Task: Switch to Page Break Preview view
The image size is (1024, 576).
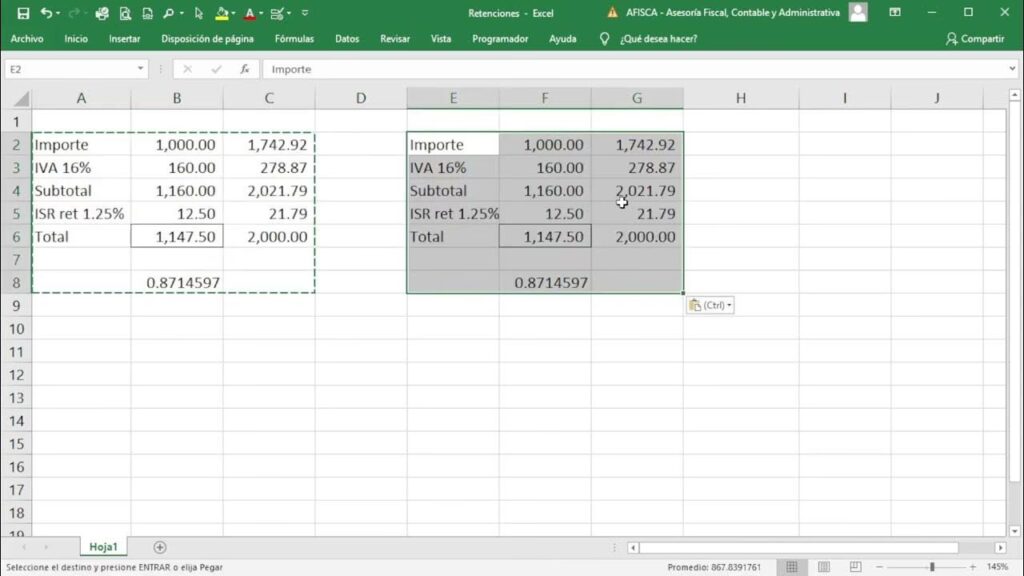Action: [855, 567]
